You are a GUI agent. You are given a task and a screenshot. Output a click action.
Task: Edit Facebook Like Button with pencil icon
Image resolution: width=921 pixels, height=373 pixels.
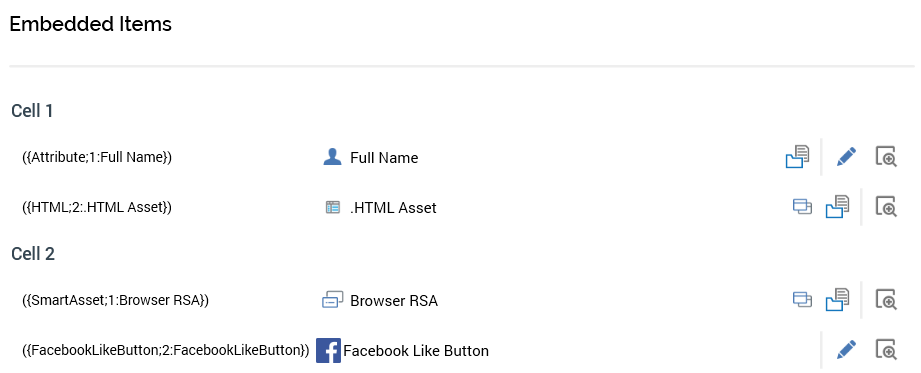[846, 350]
